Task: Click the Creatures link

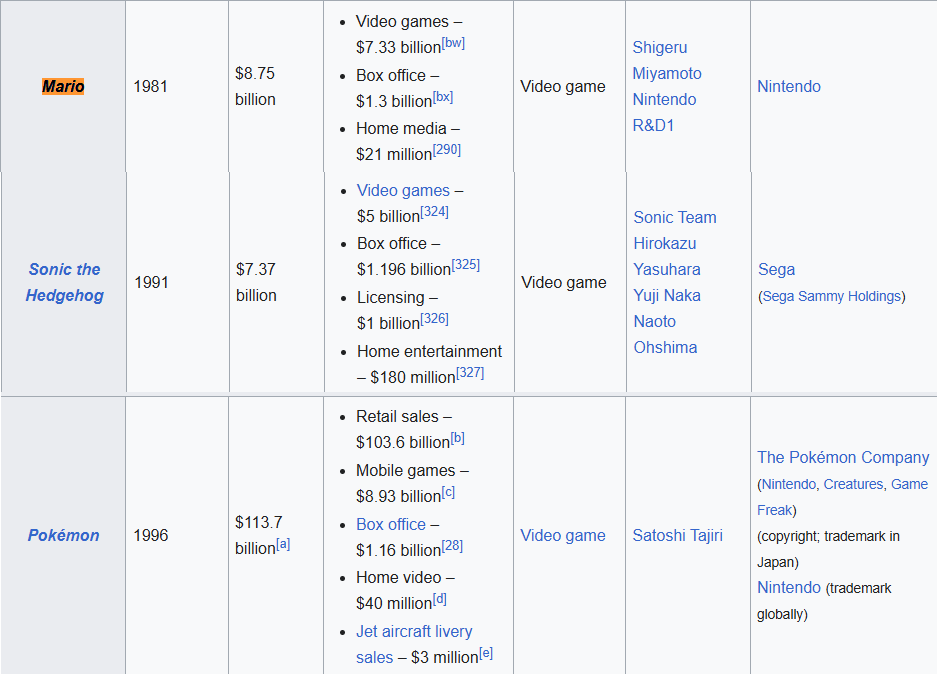Action: [853, 484]
